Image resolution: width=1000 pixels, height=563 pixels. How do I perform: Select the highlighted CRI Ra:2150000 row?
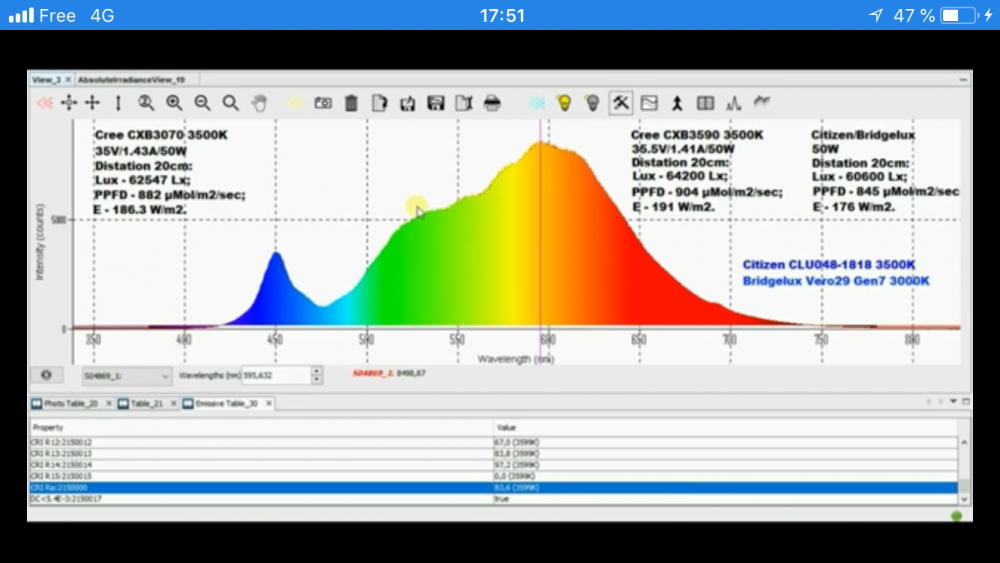pos(494,488)
